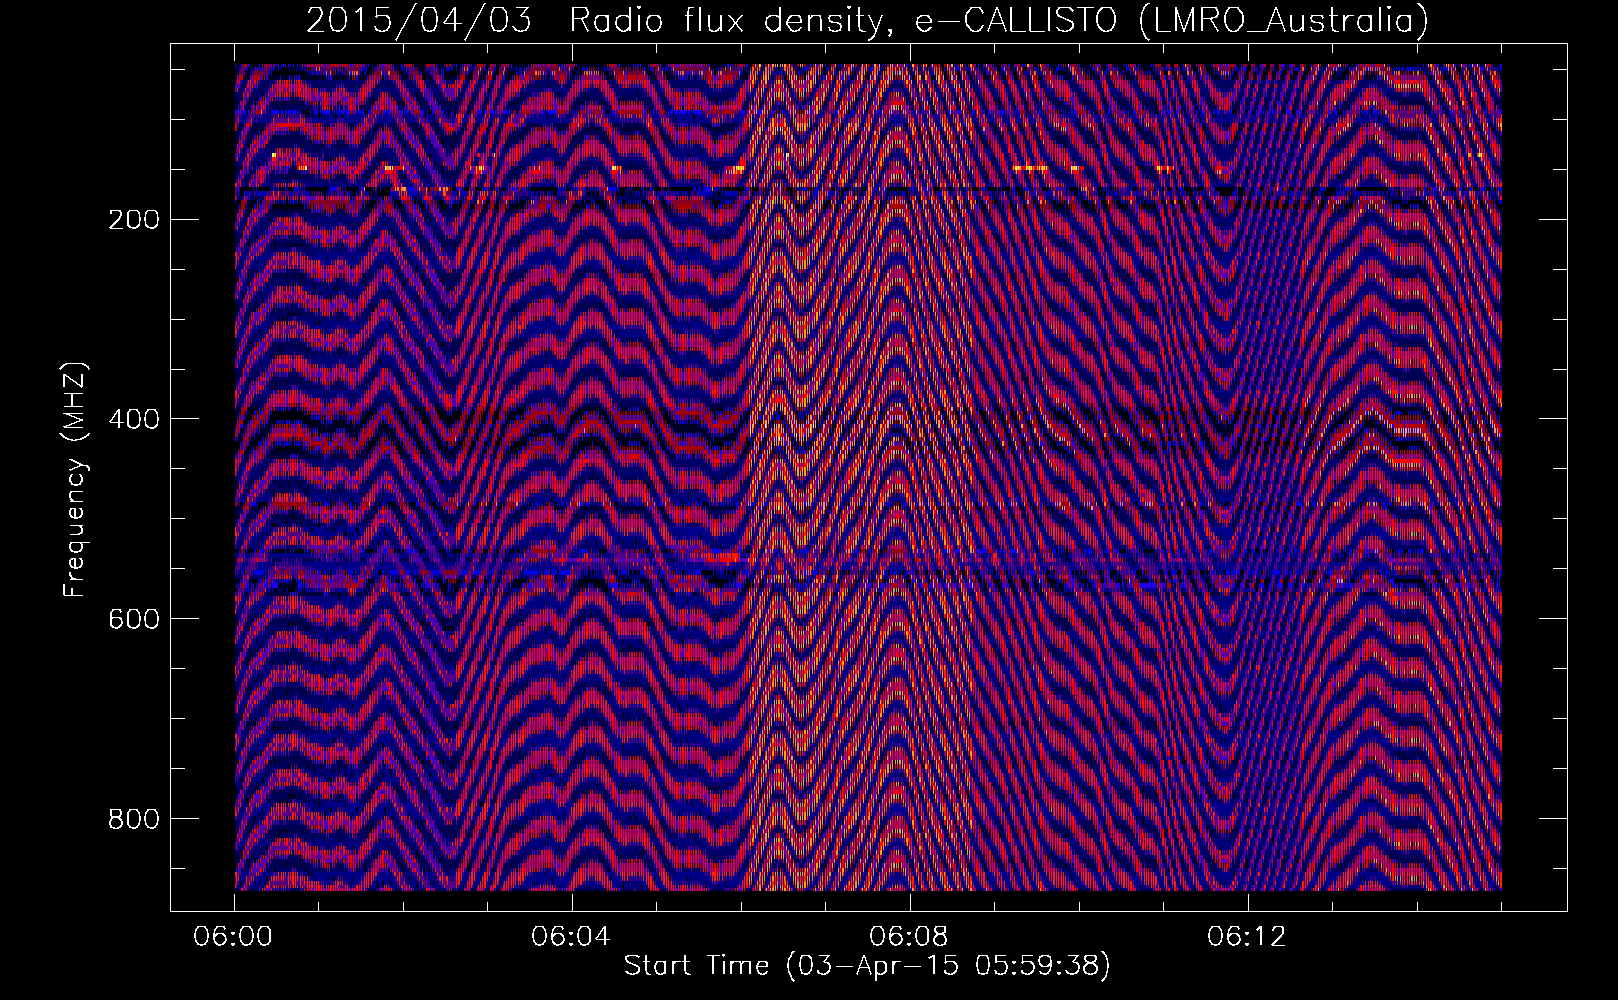1618x1000 pixels.
Task: Click the '06:12' time tick label
Action: tap(1247, 937)
